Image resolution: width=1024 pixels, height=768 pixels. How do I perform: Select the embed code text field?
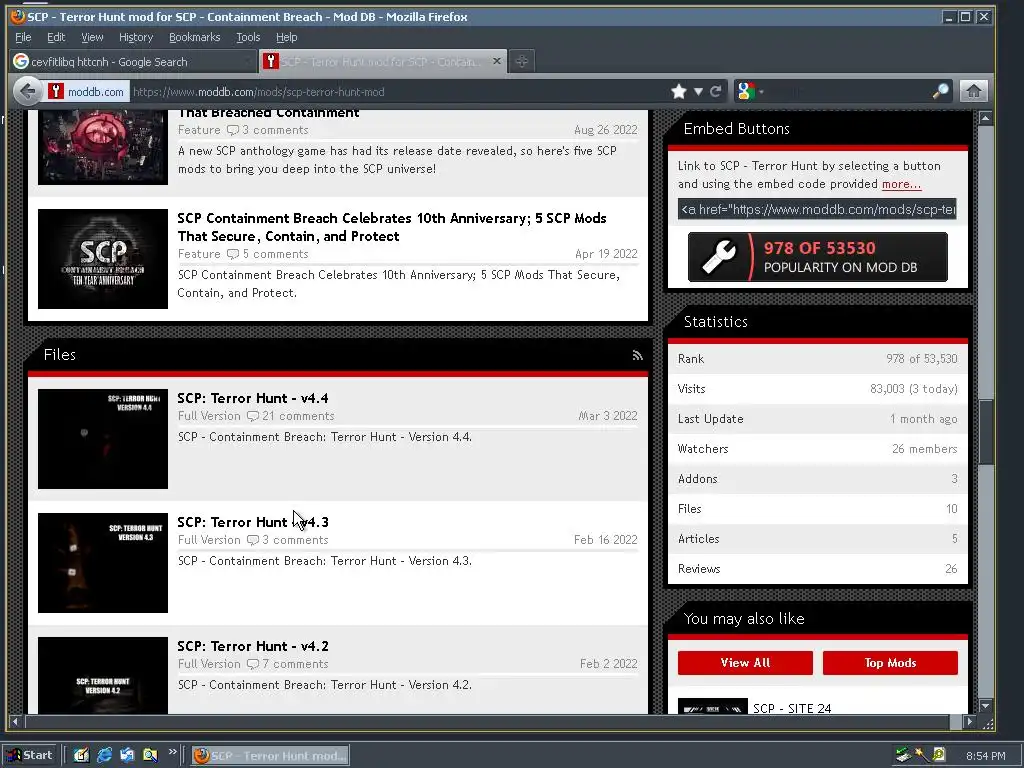[x=817, y=210]
